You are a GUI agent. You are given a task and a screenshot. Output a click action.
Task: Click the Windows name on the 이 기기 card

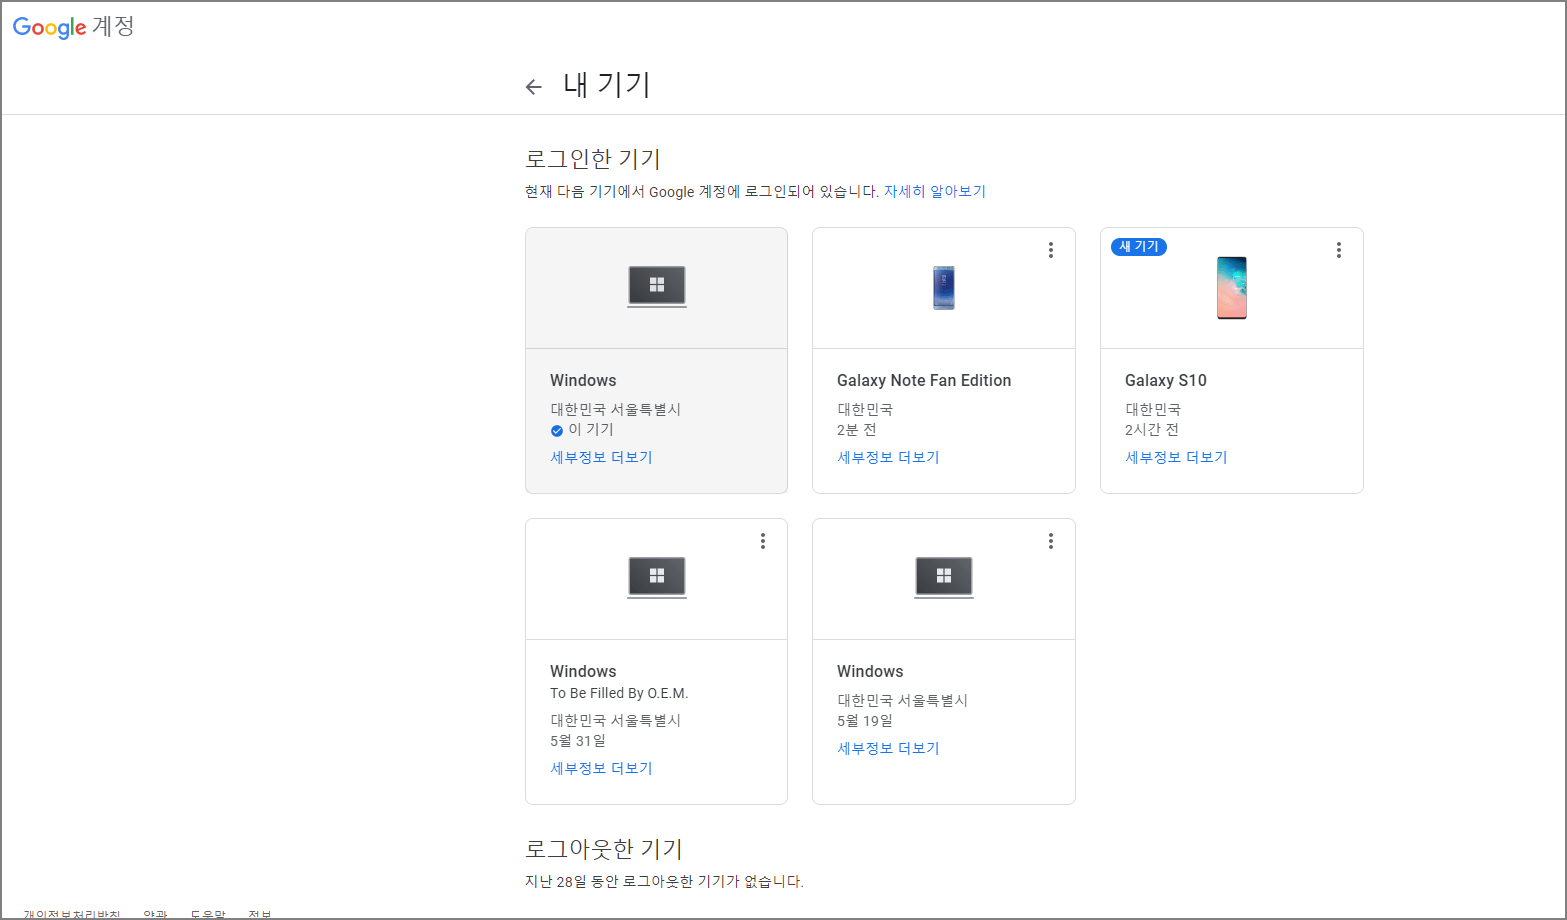pyautogui.click(x=583, y=380)
